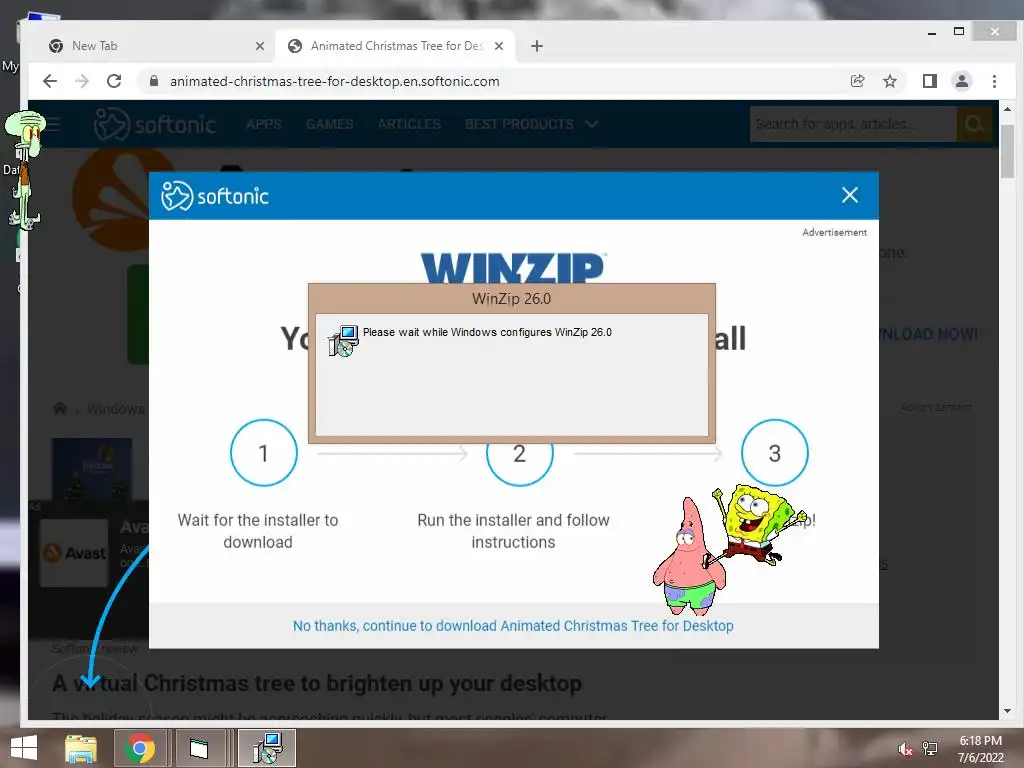Click the white window taskbar icon
Viewport: 1024px width, 768px height.
(199, 748)
